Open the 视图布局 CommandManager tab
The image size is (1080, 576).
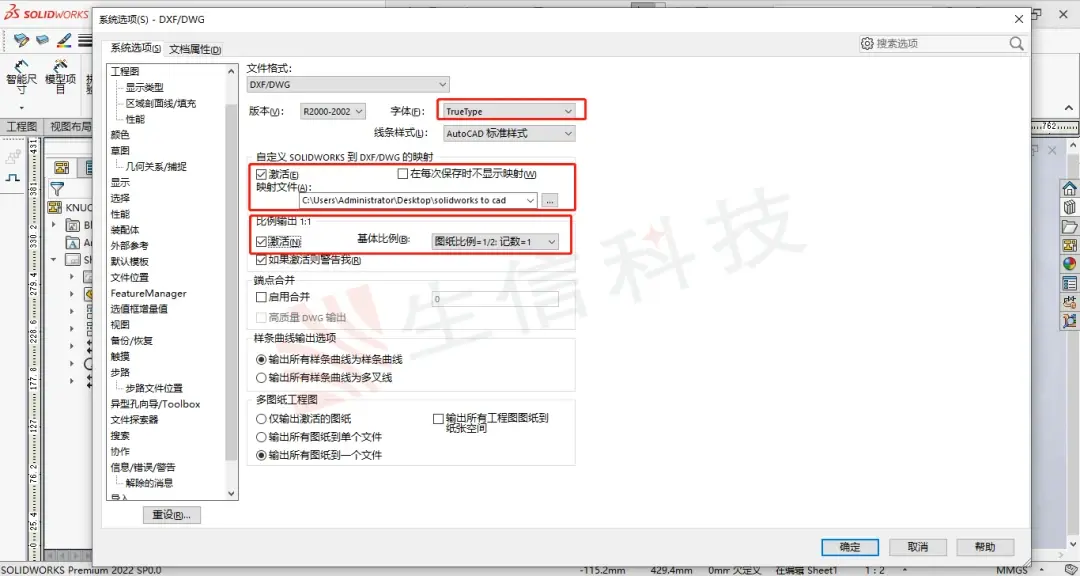click(x=70, y=127)
